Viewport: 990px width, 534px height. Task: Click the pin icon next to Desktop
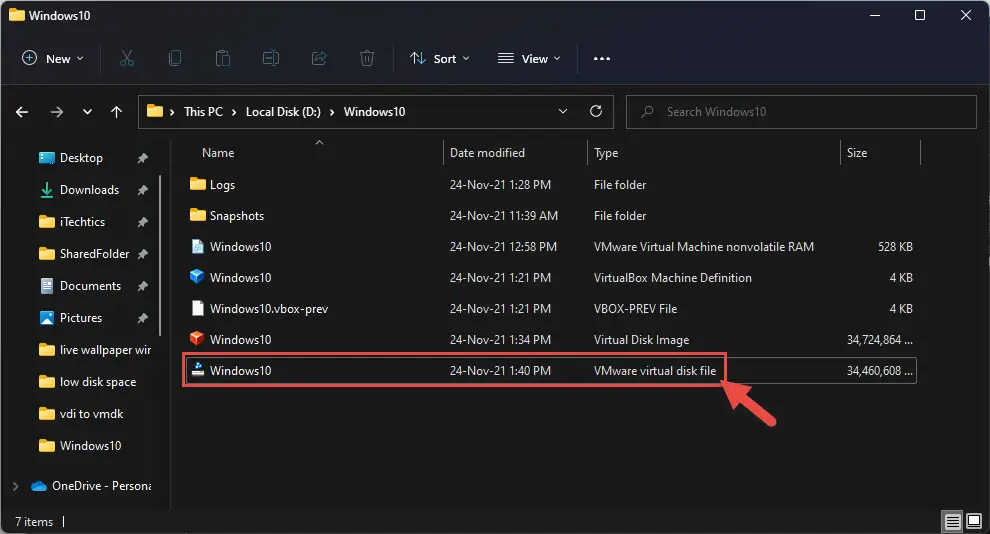coord(143,158)
